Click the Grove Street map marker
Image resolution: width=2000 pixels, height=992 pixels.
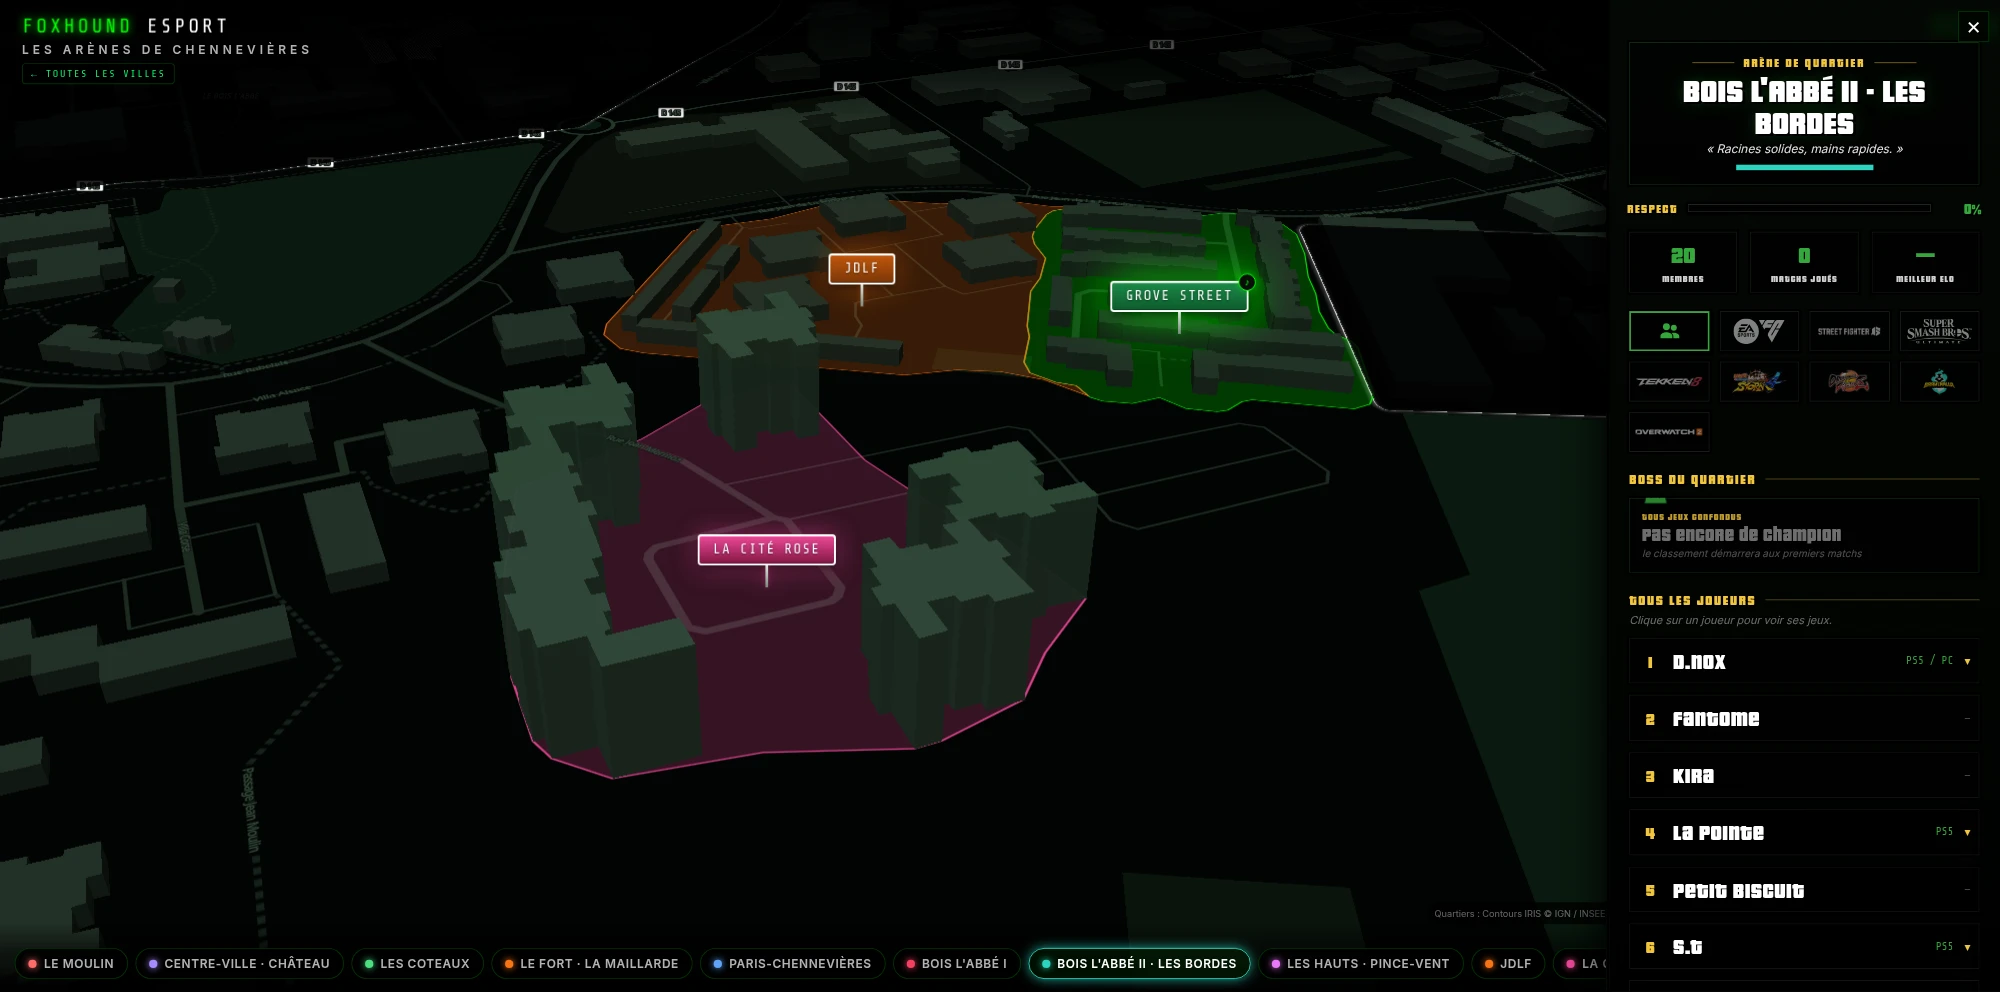point(1179,296)
